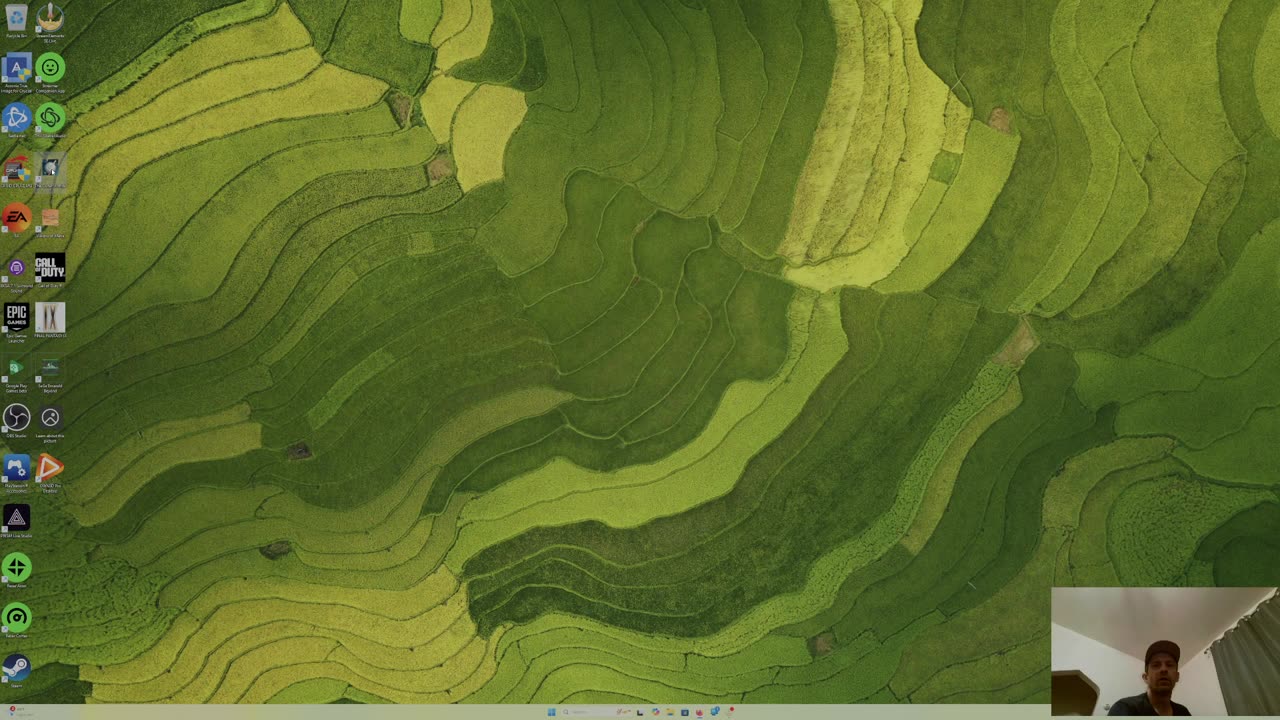The height and width of the screenshot is (720, 1280).
Task: Launch the Call of Duty shortcut
Action: pos(50,271)
